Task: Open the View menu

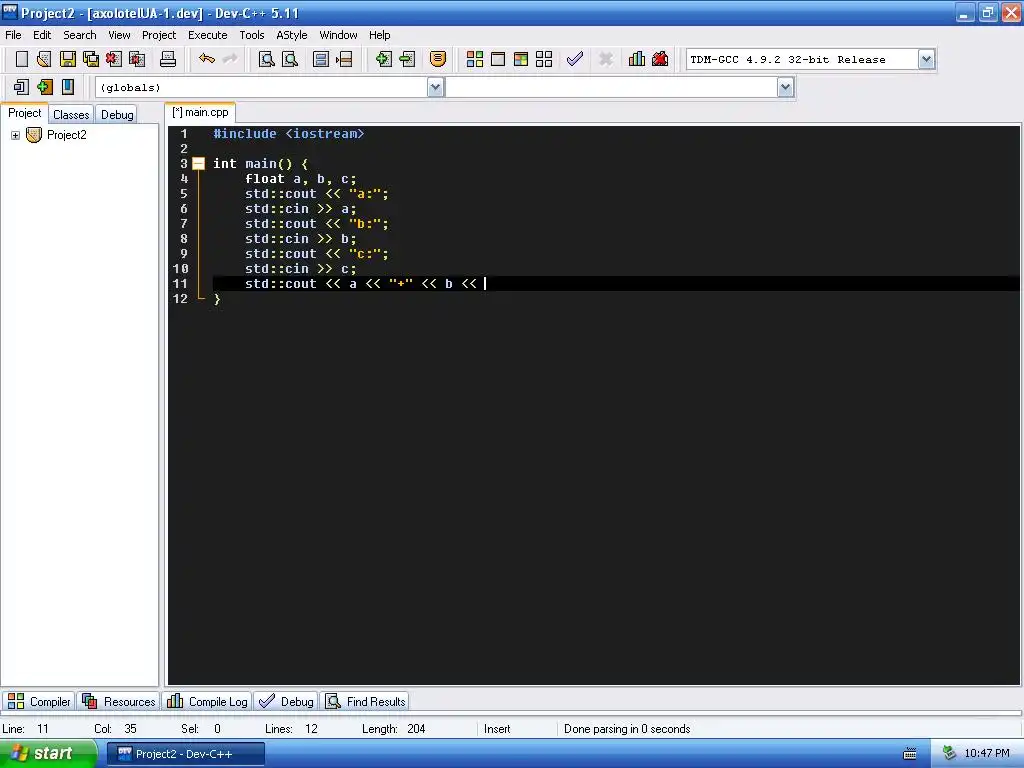Action: tap(119, 35)
